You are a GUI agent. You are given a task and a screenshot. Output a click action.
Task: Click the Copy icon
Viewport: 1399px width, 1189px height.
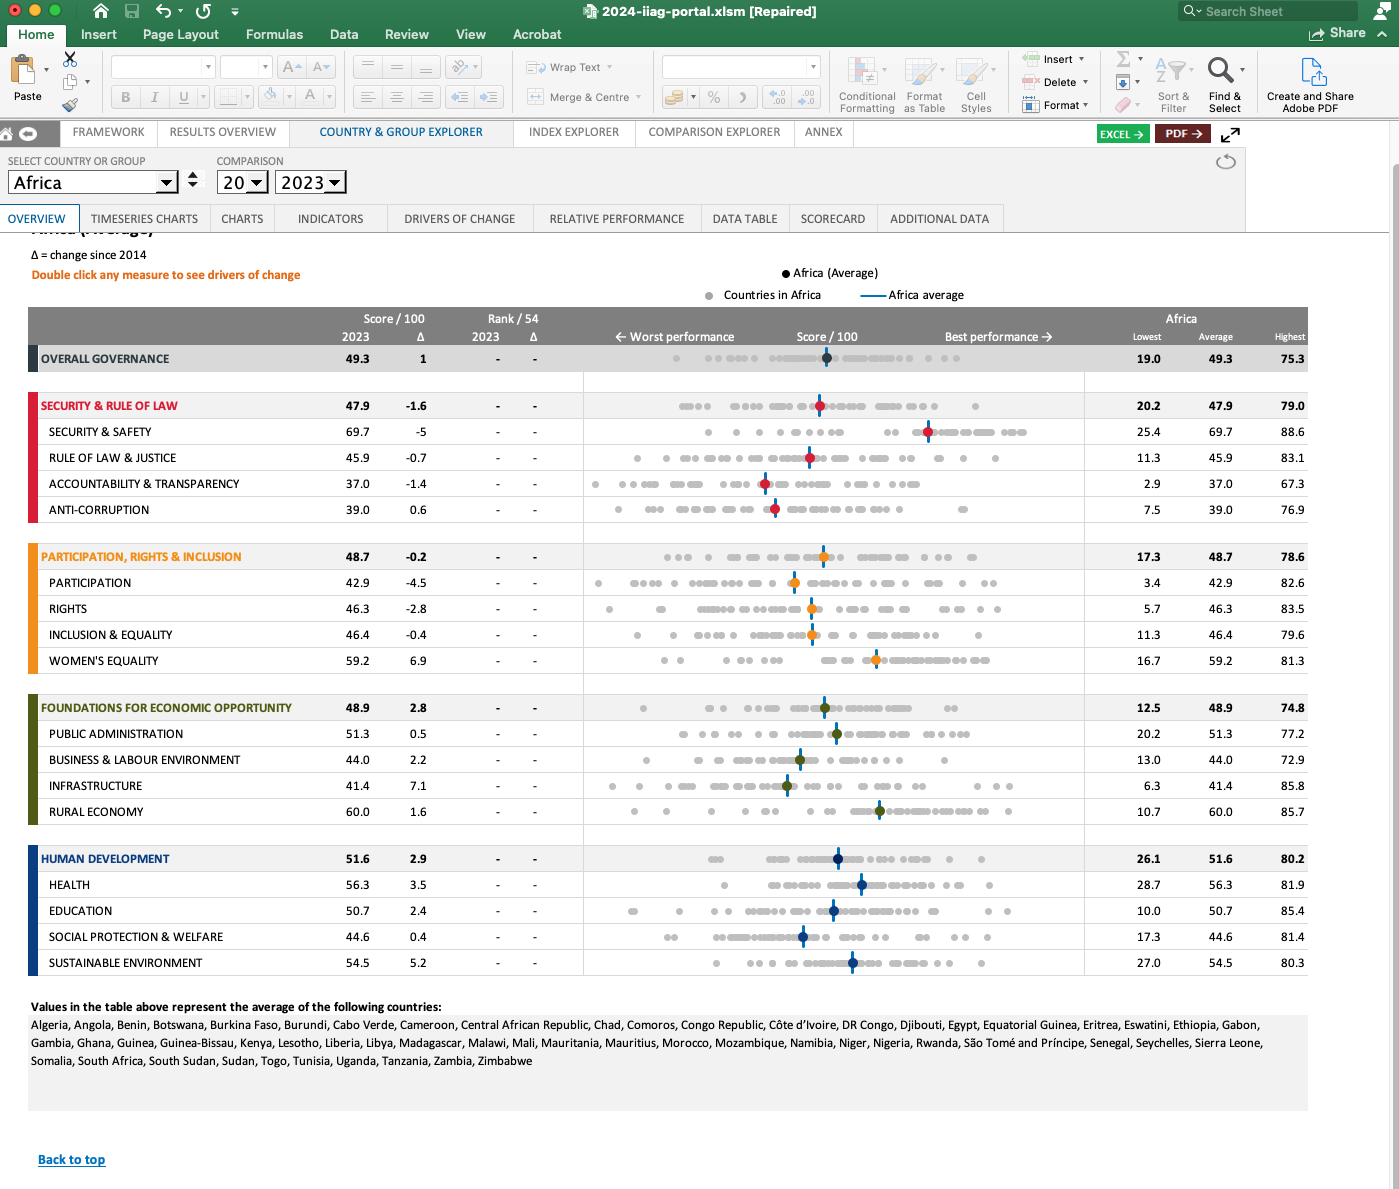[70, 82]
